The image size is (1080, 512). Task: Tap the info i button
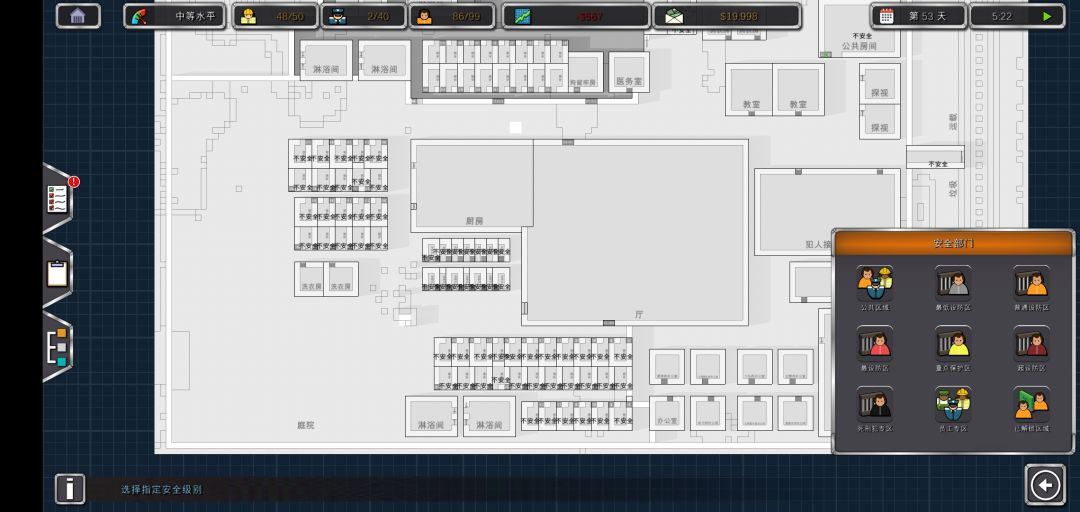(x=70, y=489)
